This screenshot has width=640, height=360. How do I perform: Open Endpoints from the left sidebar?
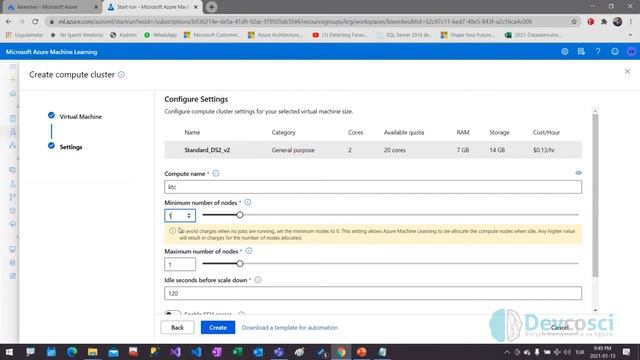tap(13, 224)
